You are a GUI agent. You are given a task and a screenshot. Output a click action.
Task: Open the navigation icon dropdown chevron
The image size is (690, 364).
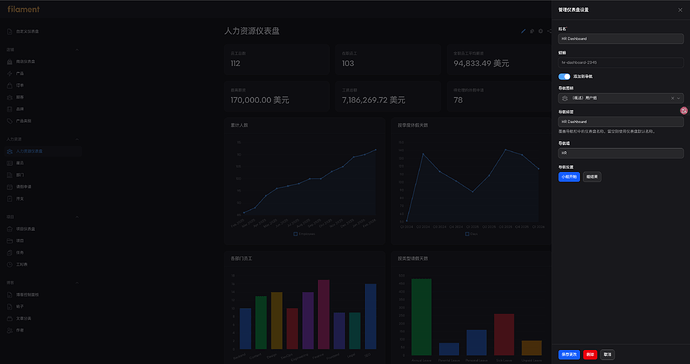(679, 98)
